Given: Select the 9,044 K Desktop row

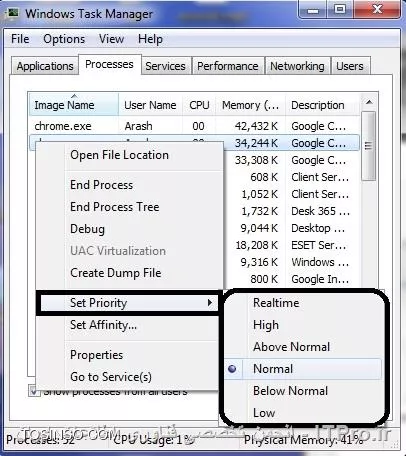Looking at the screenshot, I should click(x=292, y=228).
